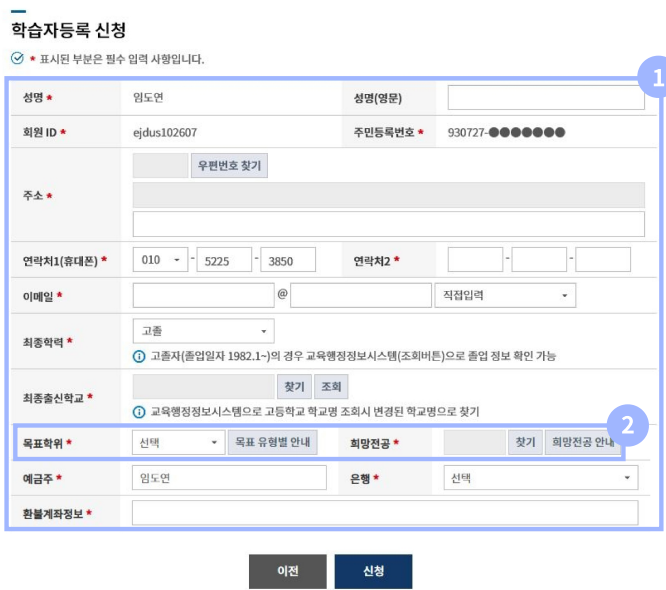Expand the 최종학력 고졸 dropdown
This screenshot has width=666, height=590.
click(x=203, y=331)
